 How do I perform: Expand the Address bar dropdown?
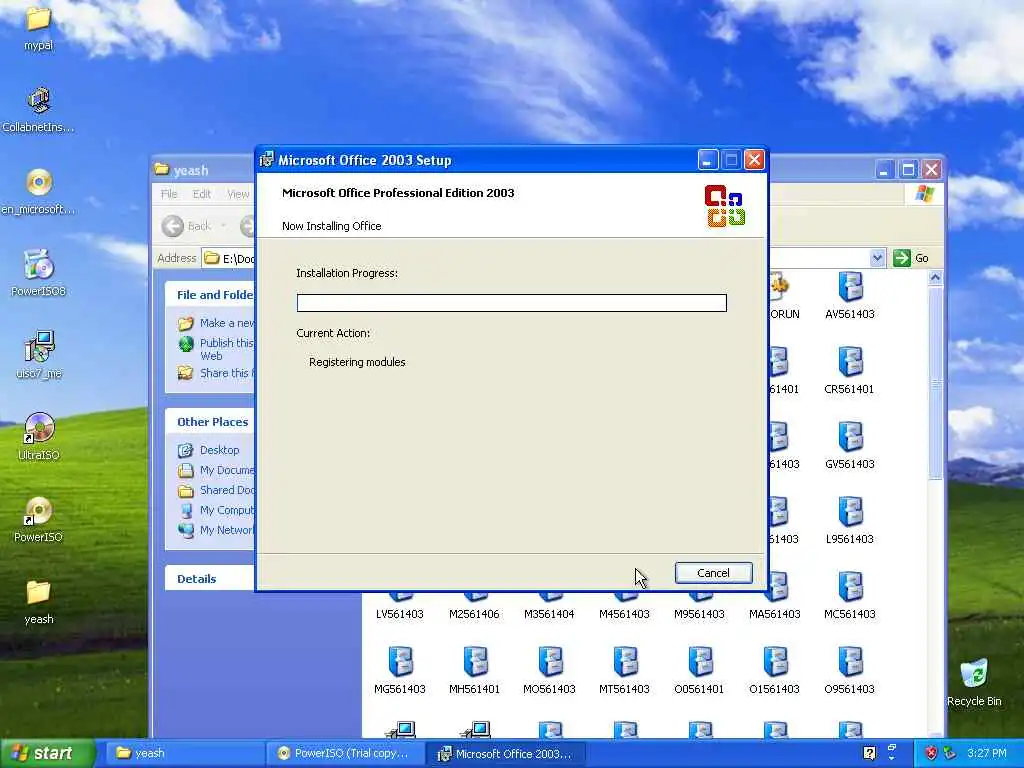[x=877, y=258]
